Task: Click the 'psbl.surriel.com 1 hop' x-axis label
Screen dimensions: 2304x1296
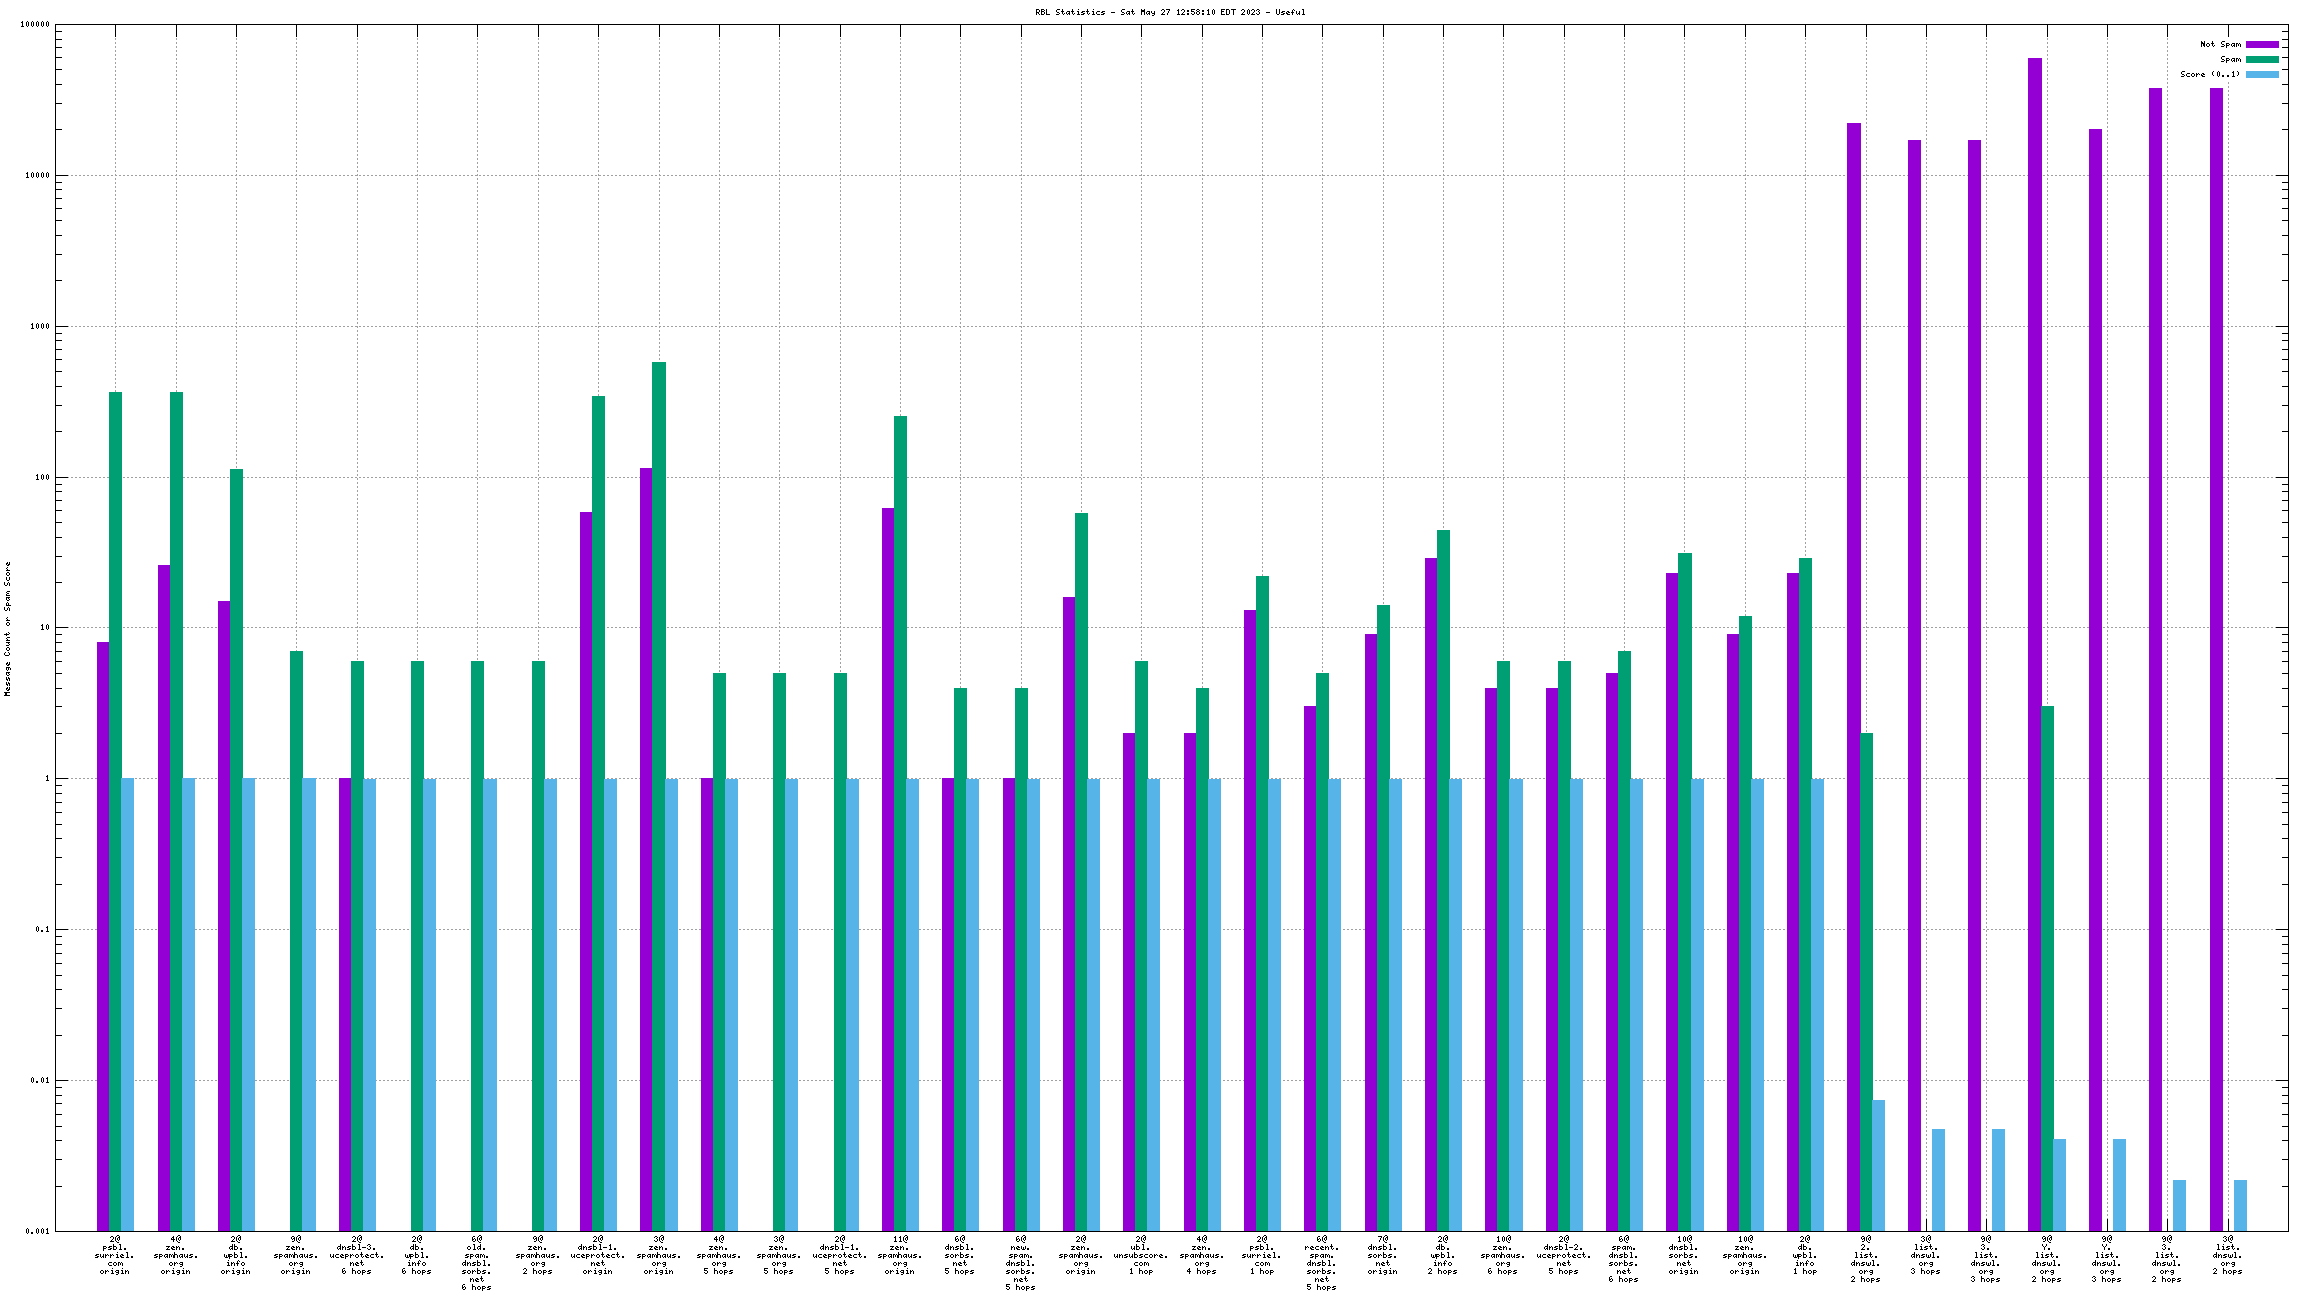Action: coord(1262,1255)
